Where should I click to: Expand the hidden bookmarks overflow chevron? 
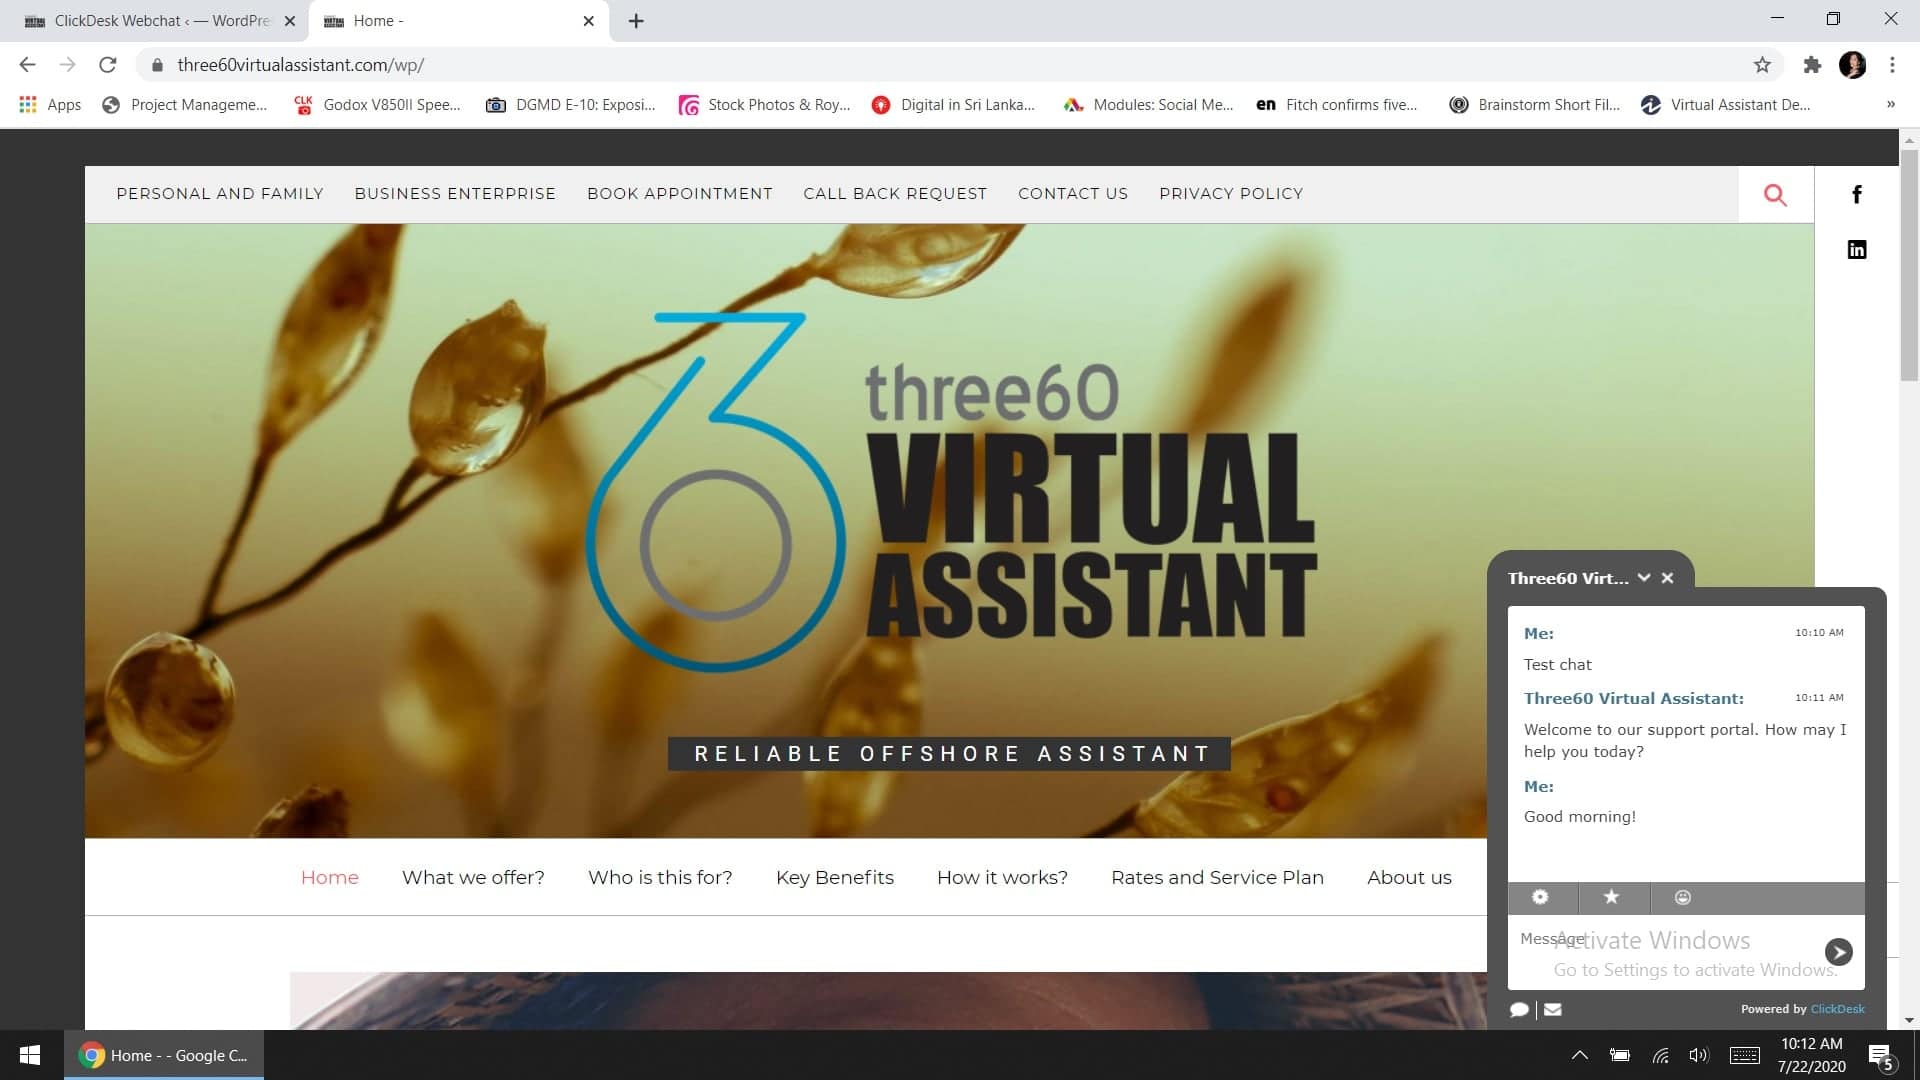[x=1890, y=104]
